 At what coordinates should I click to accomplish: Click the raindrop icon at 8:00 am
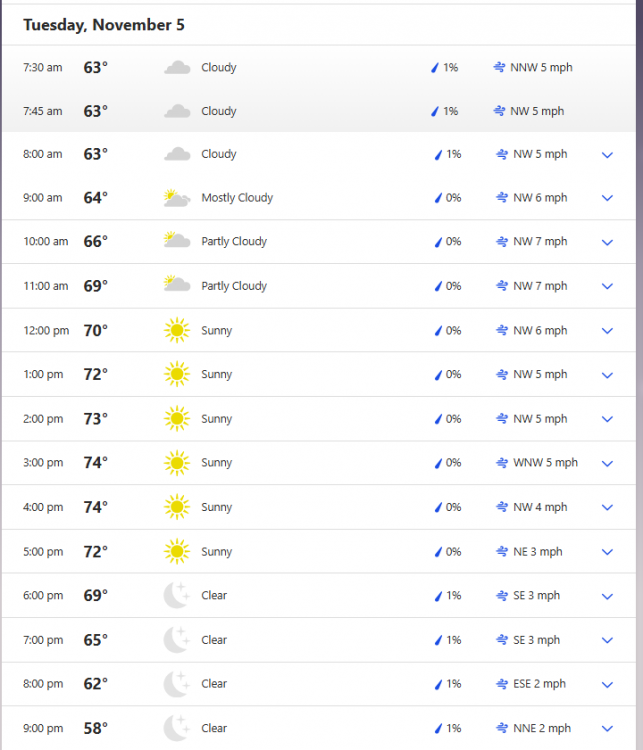[x=438, y=155]
